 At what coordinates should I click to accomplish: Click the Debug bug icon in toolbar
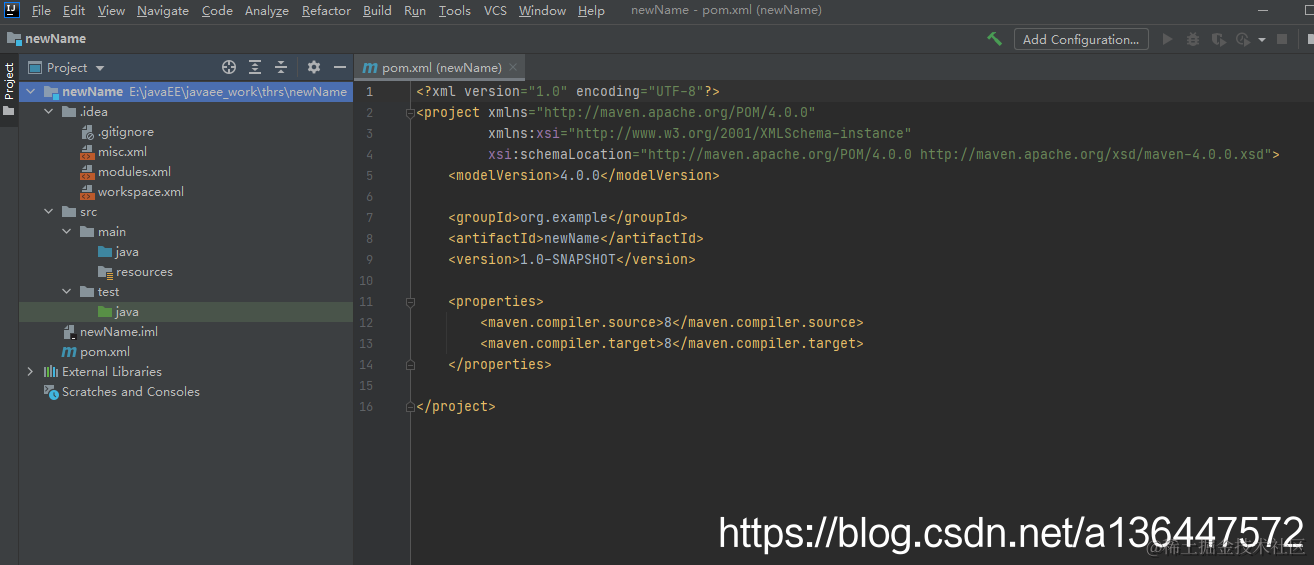1193,39
